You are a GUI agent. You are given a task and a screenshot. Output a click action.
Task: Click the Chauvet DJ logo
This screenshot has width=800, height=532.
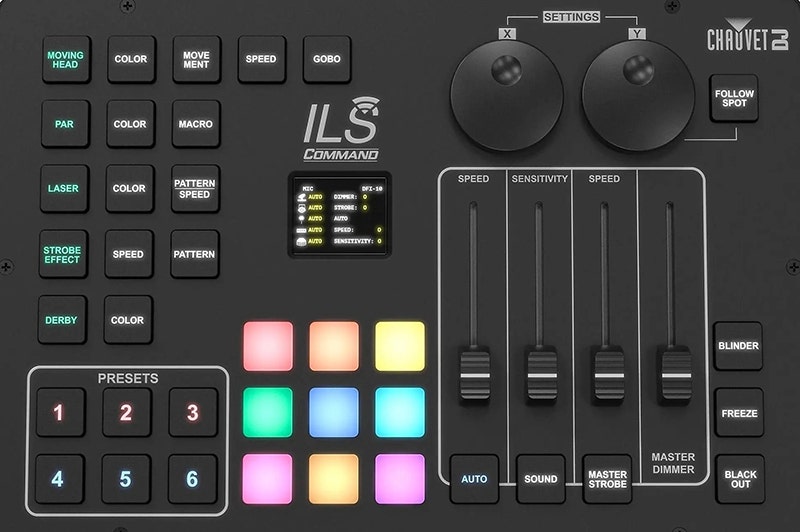tap(748, 35)
